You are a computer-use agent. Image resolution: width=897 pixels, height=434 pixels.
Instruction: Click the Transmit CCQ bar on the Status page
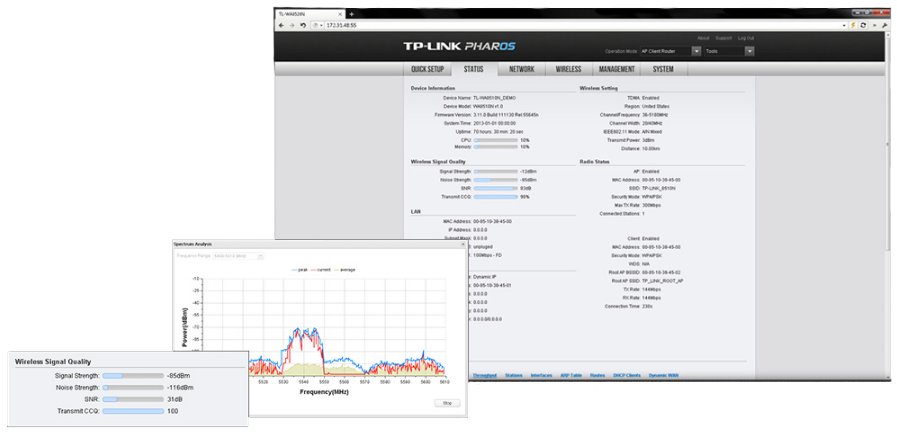[495, 197]
